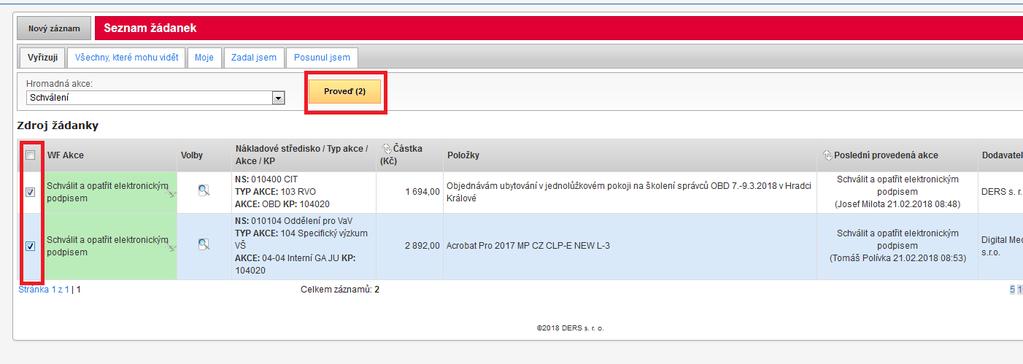Open detail magnifier for 010400 CIT row
1023x364 pixels.
[x=204, y=190]
